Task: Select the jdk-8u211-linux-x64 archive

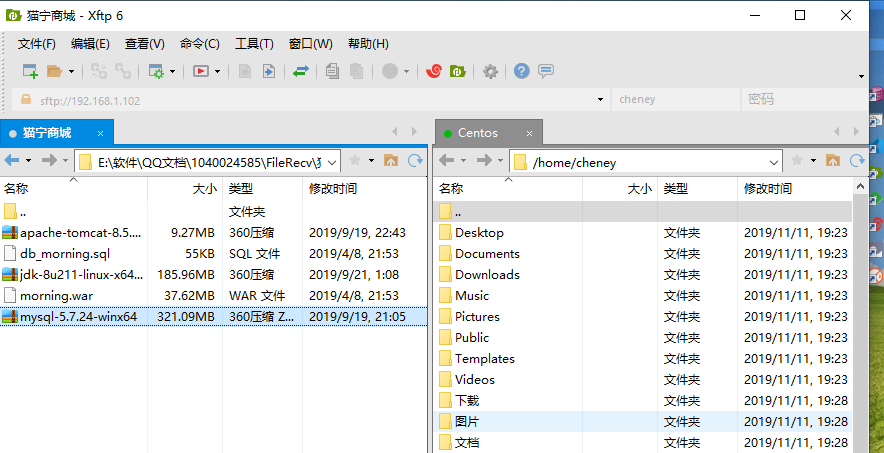Action: tap(213, 274)
